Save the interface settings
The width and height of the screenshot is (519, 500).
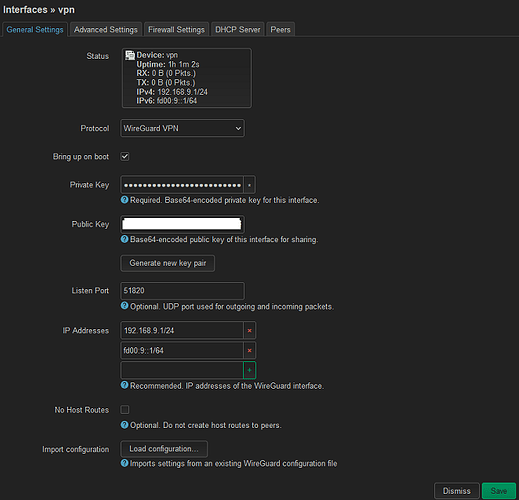coord(499,491)
